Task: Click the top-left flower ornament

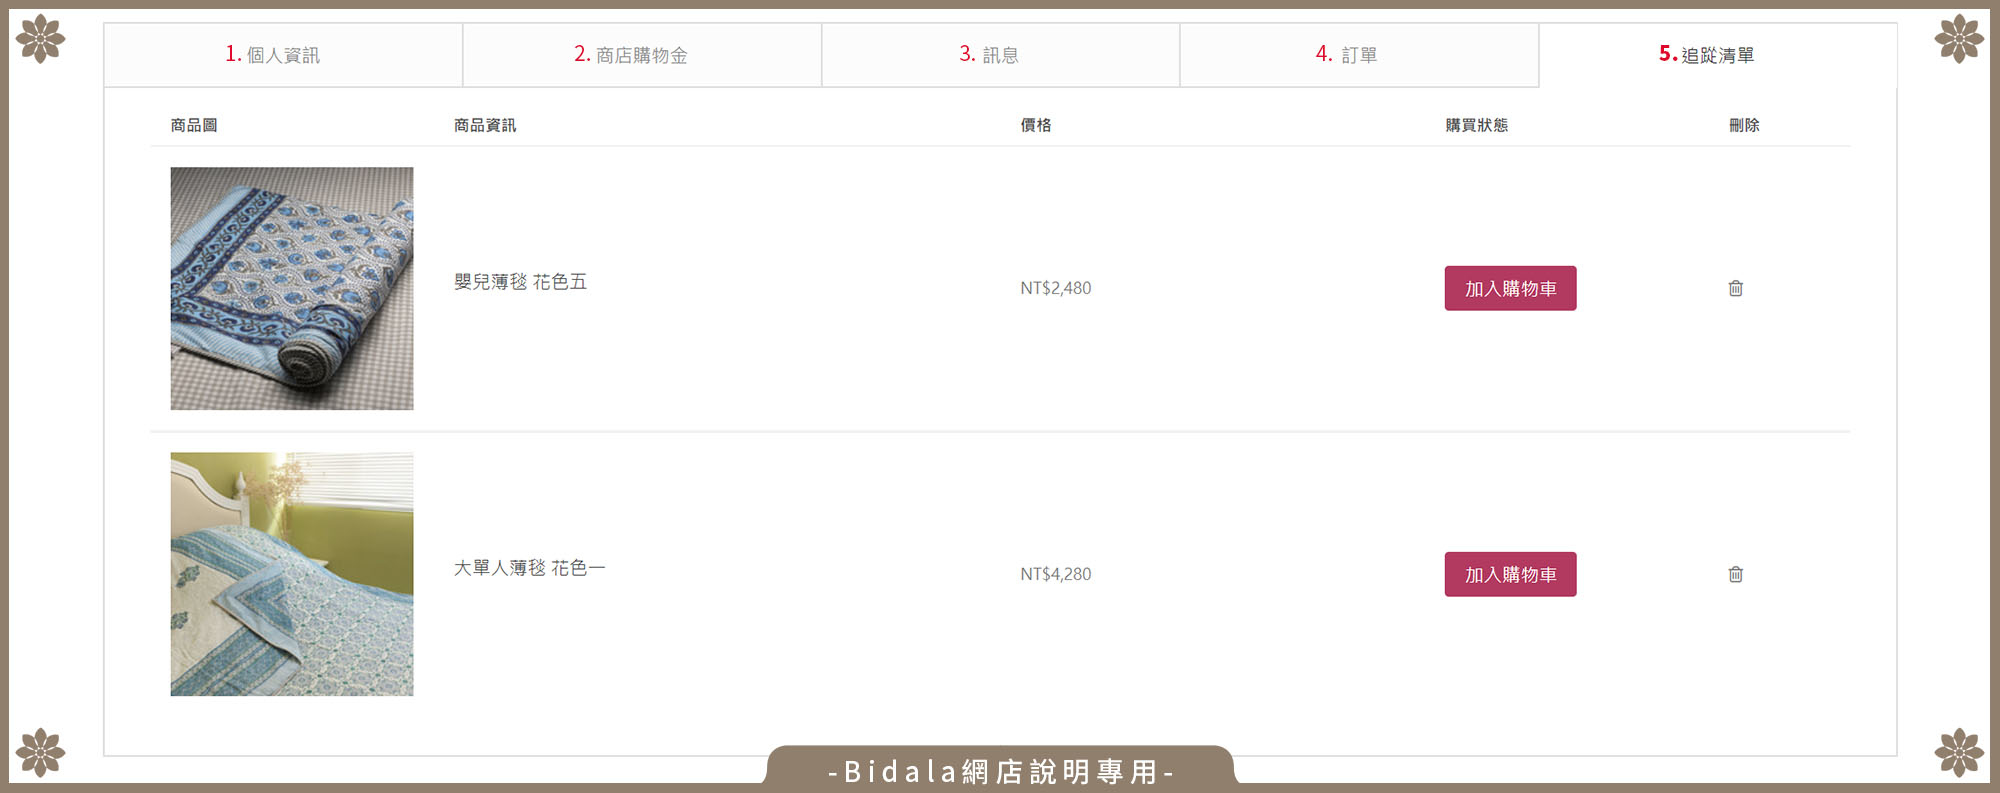Action: [41, 39]
